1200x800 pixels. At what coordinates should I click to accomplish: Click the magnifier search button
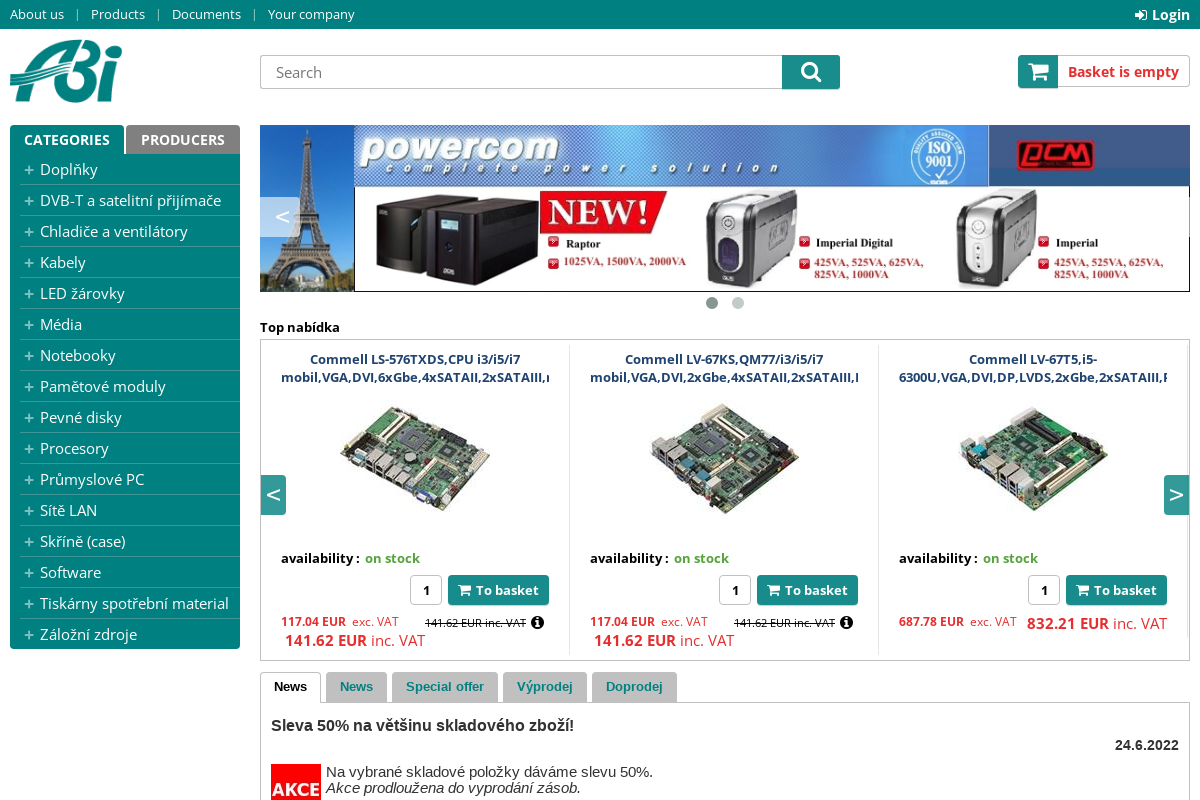click(810, 72)
